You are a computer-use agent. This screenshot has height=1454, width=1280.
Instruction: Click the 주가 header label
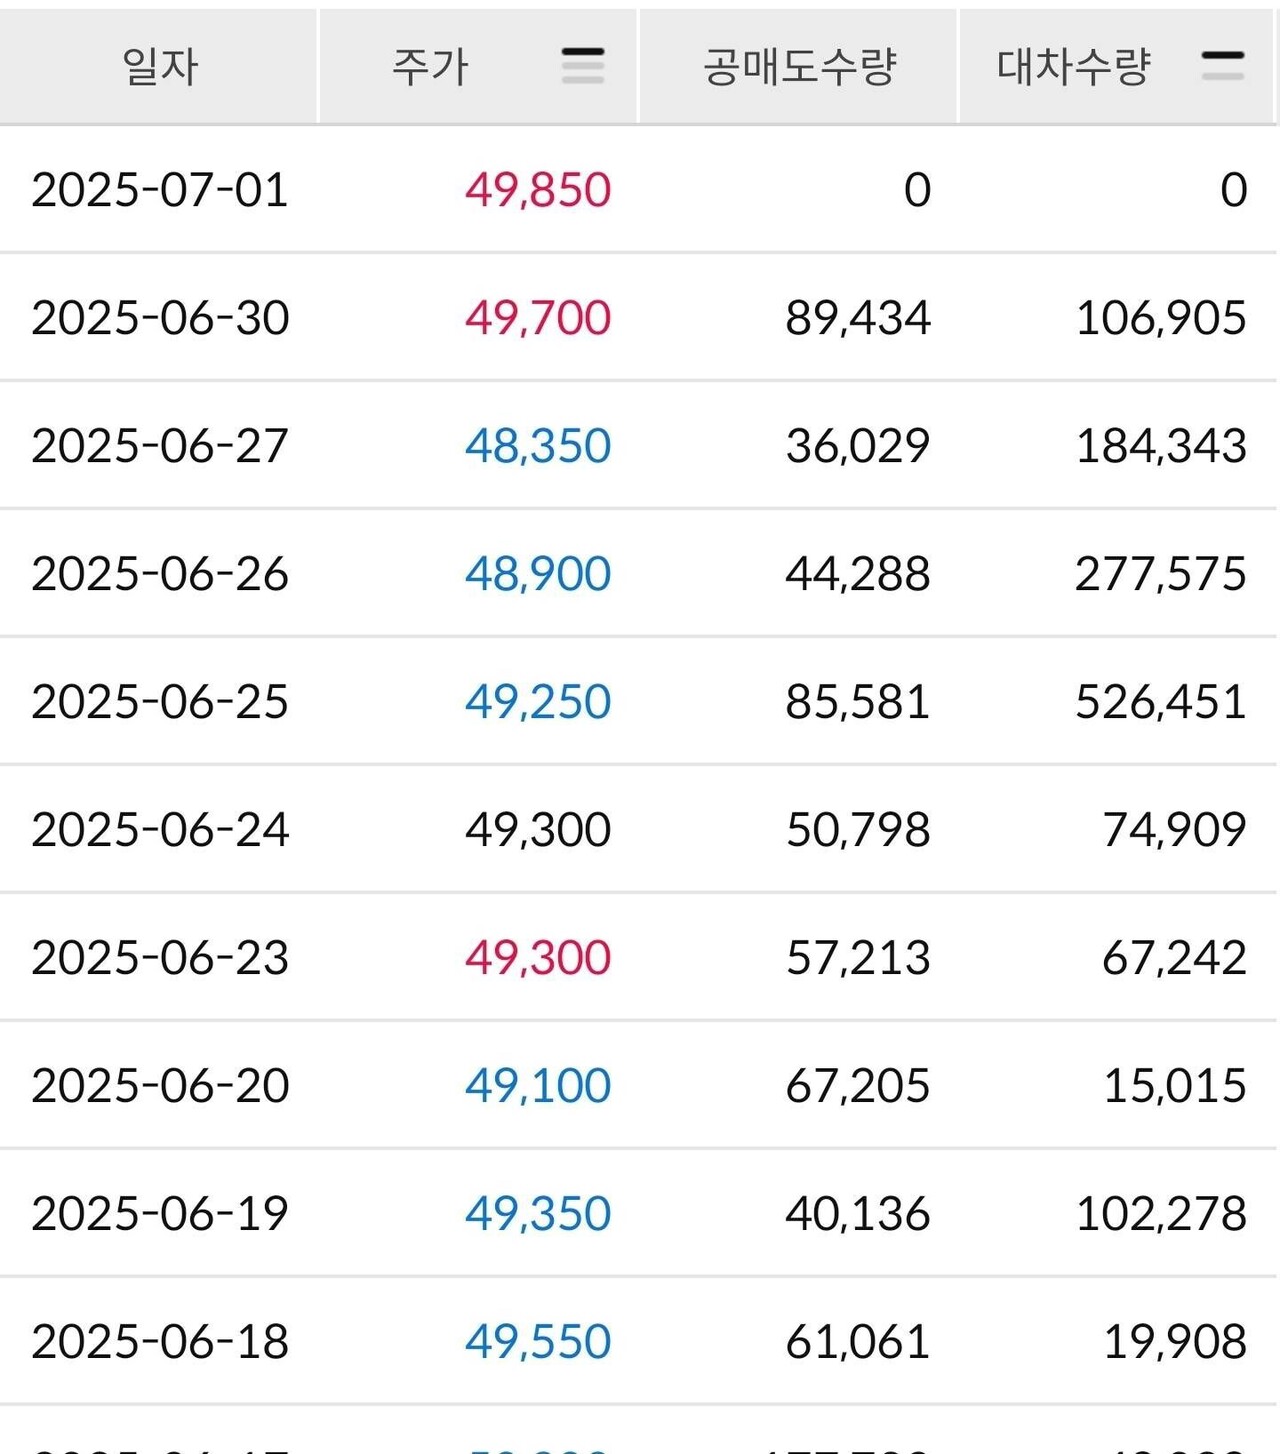430,67
